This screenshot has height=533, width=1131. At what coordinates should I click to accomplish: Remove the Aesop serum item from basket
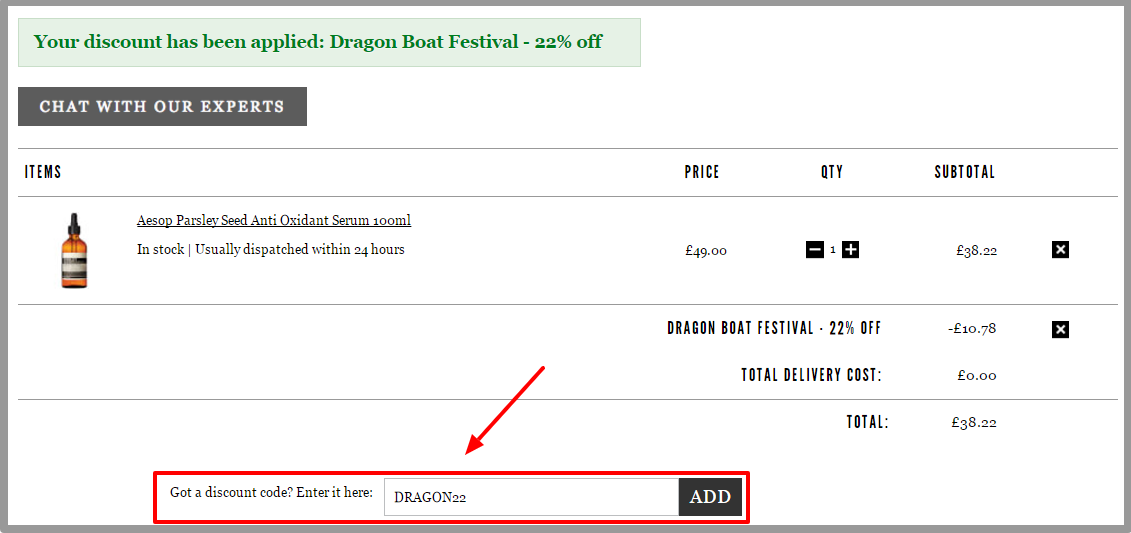1060,250
